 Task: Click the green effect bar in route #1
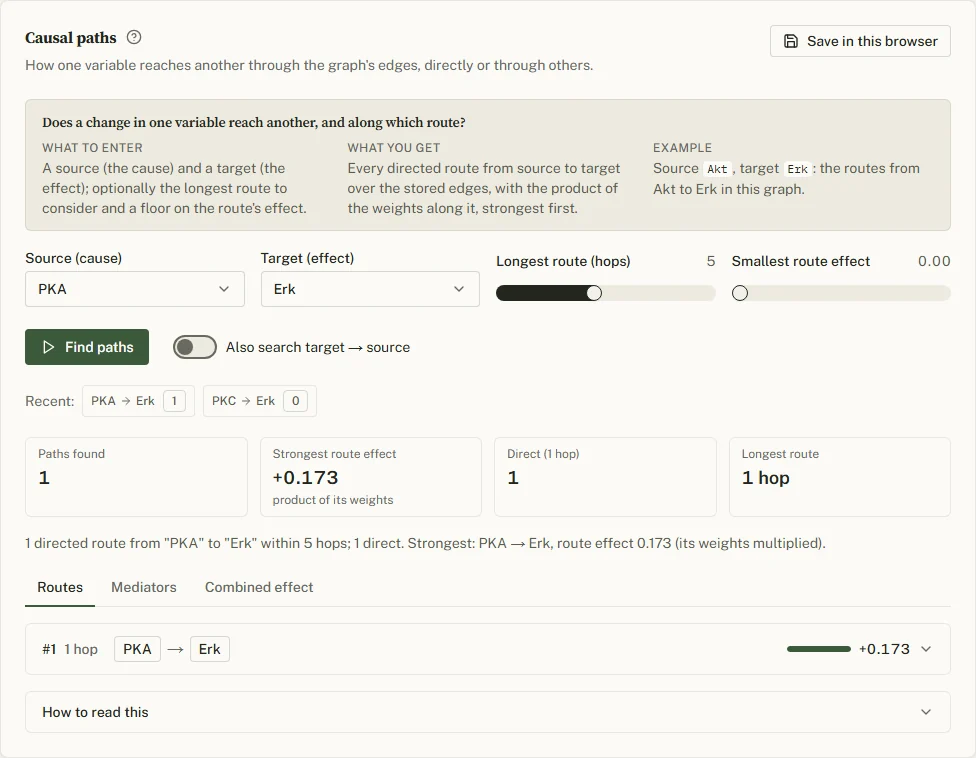coord(819,649)
